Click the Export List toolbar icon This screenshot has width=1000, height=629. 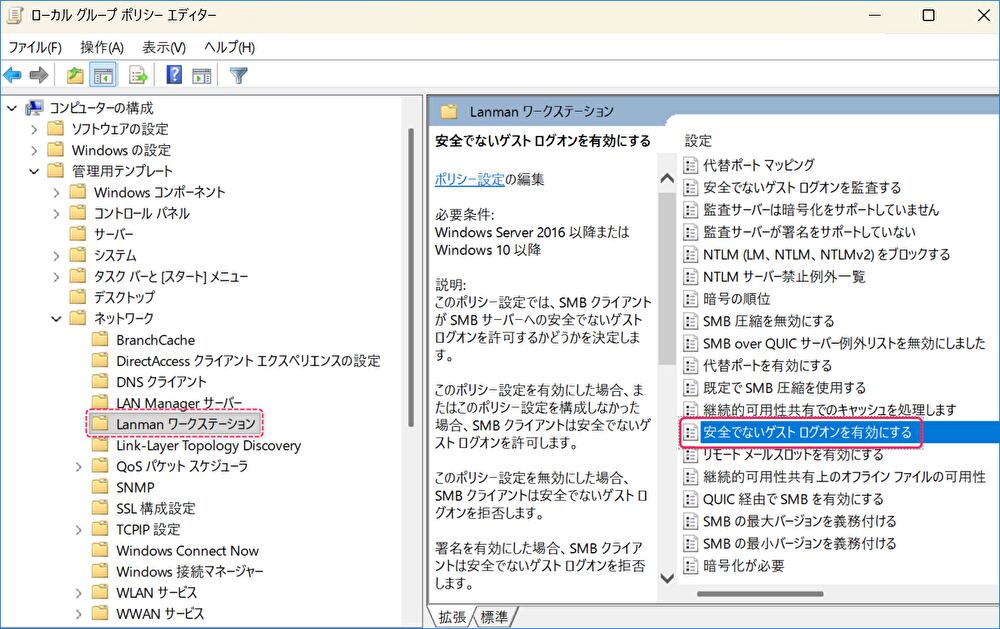[x=138, y=75]
